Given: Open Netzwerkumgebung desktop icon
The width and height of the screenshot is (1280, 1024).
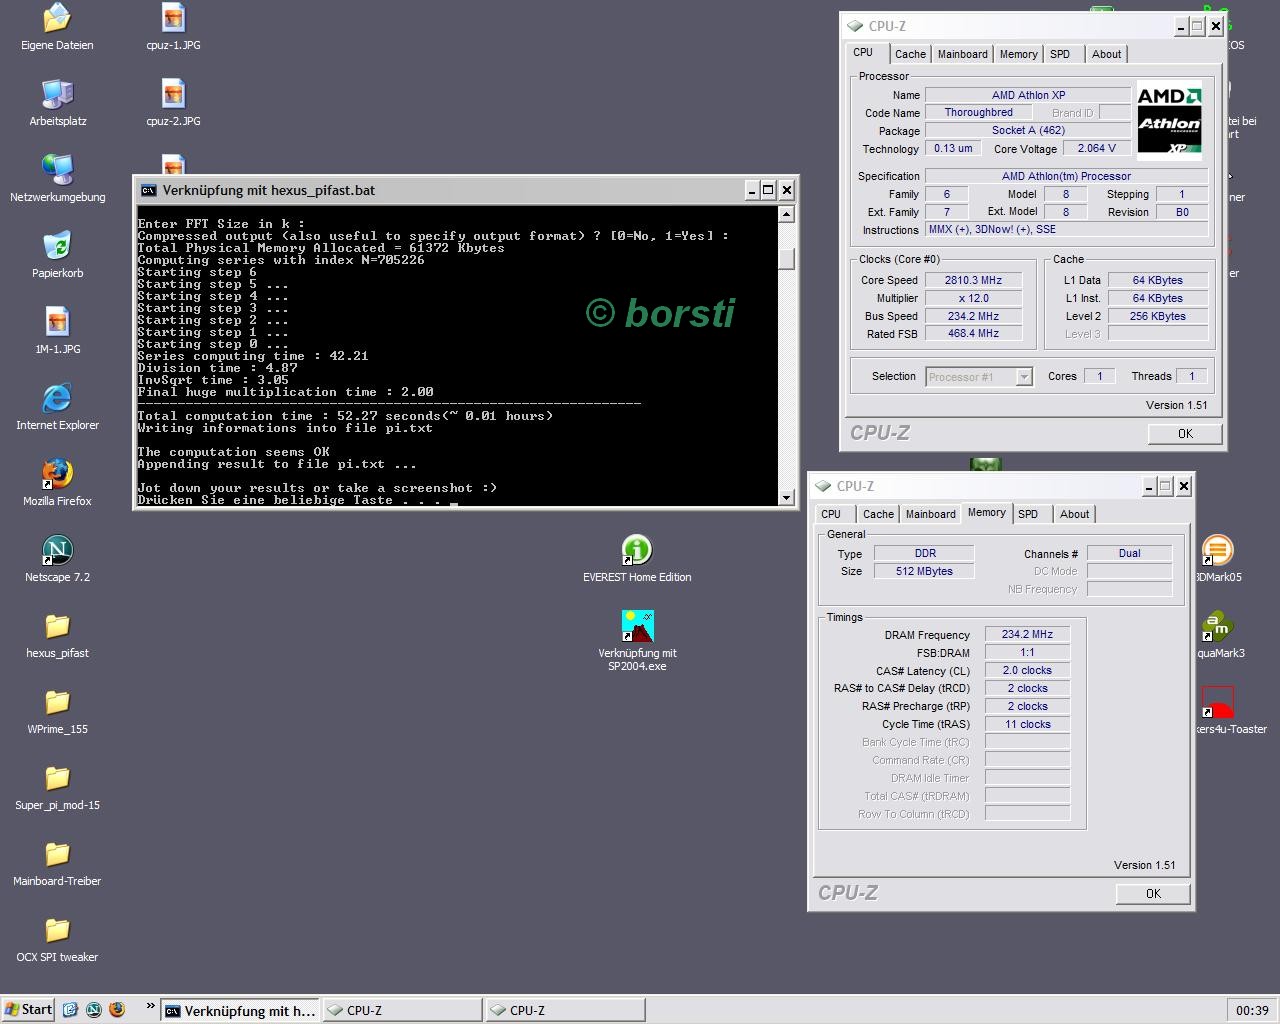Looking at the screenshot, I should tap(57, 171).
